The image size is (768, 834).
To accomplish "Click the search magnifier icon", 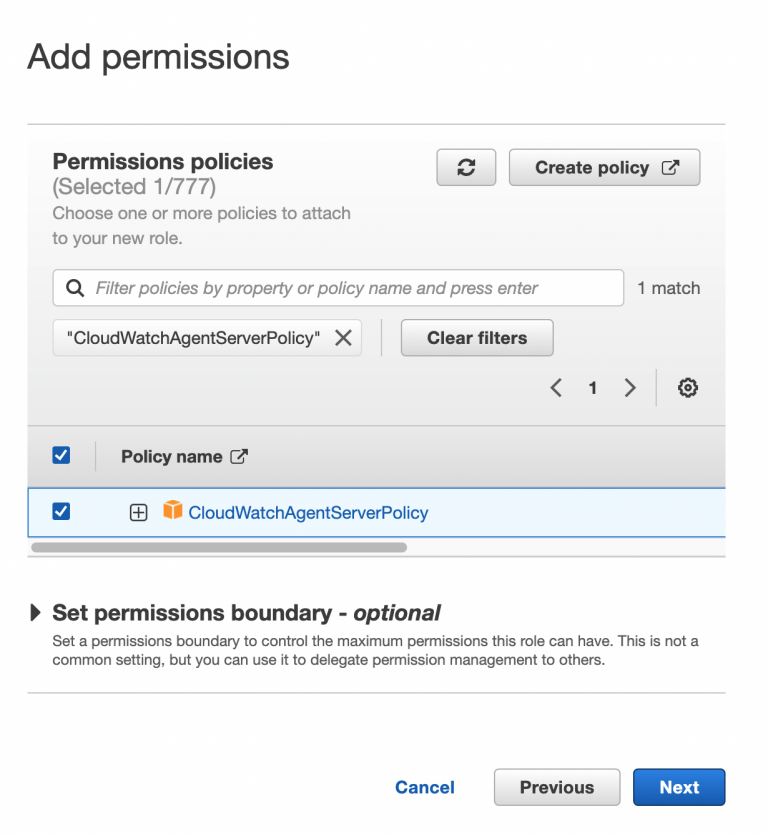I will tap(74, 288).
